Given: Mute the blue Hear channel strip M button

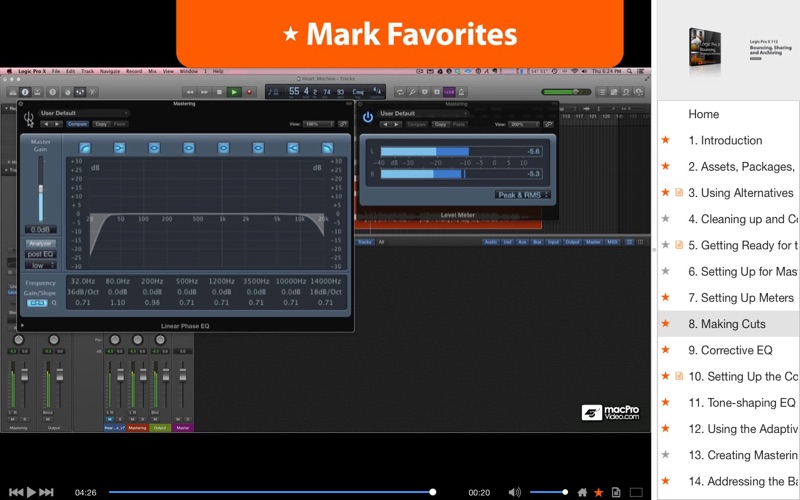Looking at the screenshot, I should pyautogui.click(x=110, y=419).
